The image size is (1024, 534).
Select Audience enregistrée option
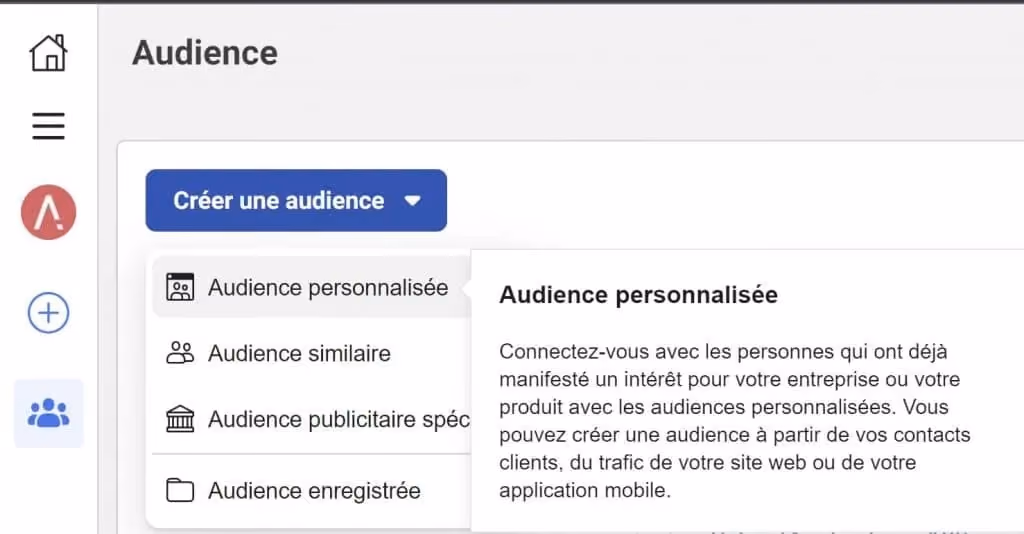pyautogui.click(x=312, y=490)
